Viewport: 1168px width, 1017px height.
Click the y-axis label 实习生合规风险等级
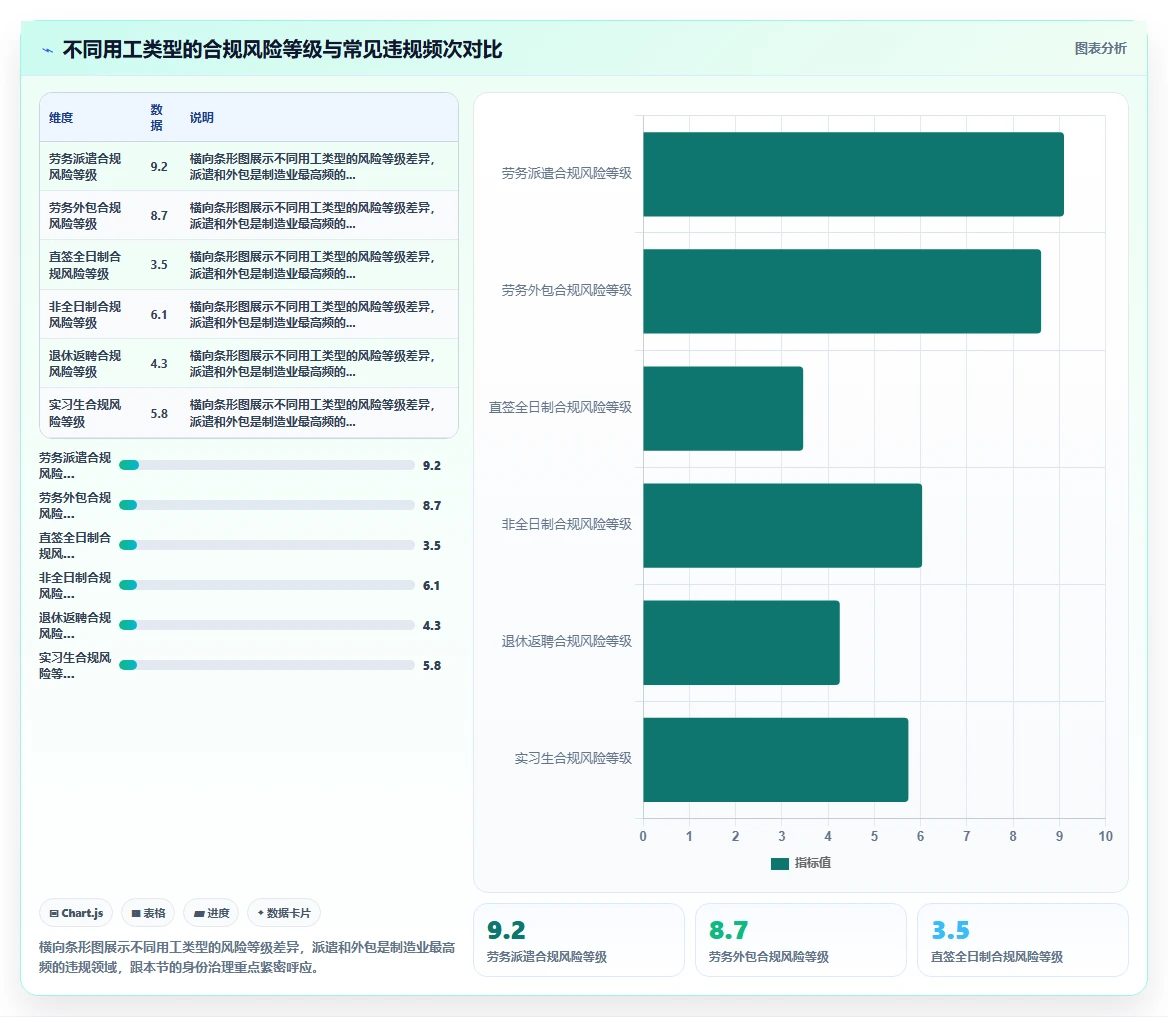[573, 758]
